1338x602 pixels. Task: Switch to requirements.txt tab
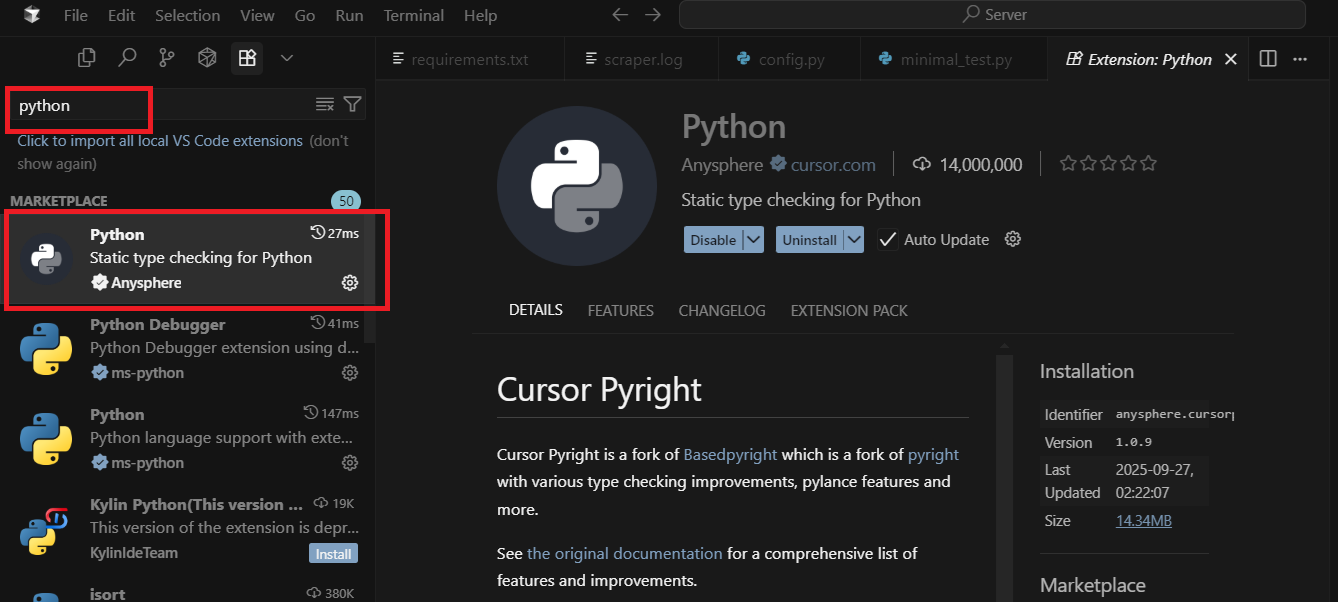(x=470, y=59)
